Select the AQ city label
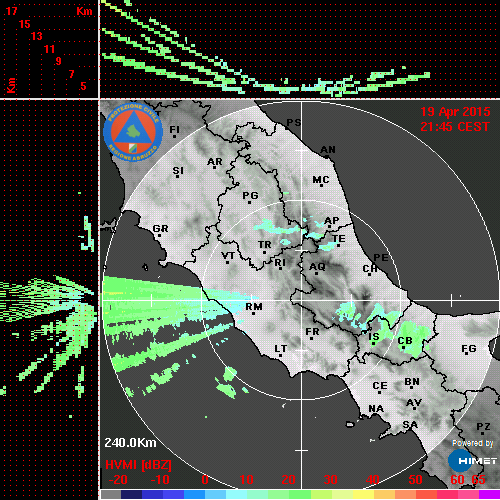 click(317, 266)
